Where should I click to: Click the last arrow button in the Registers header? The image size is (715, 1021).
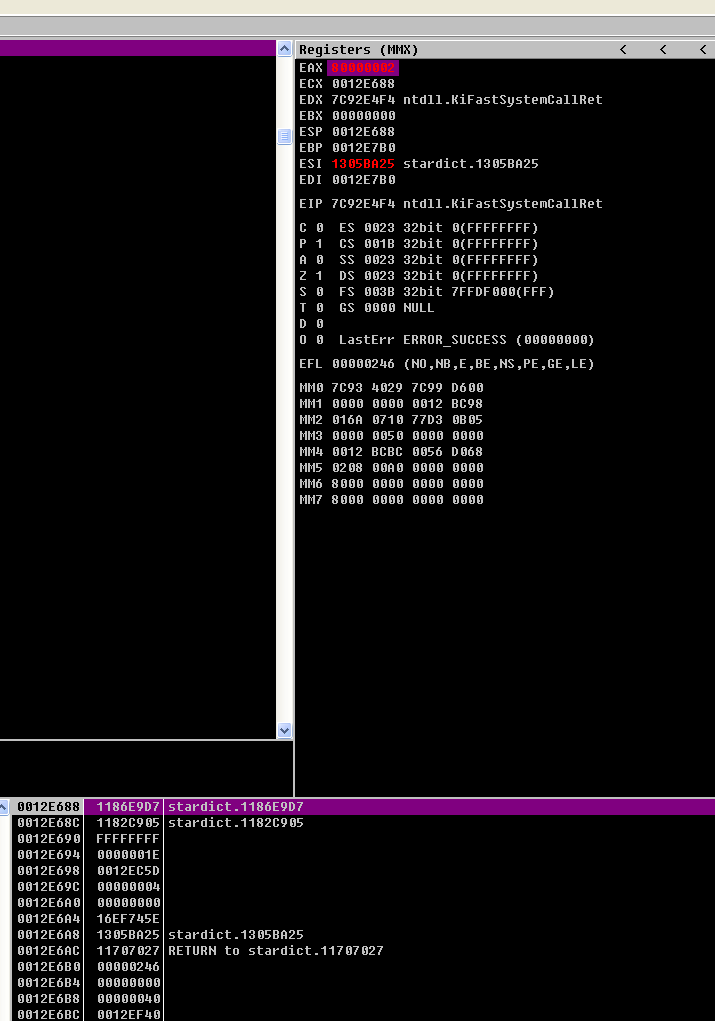[x=703, y=49]
